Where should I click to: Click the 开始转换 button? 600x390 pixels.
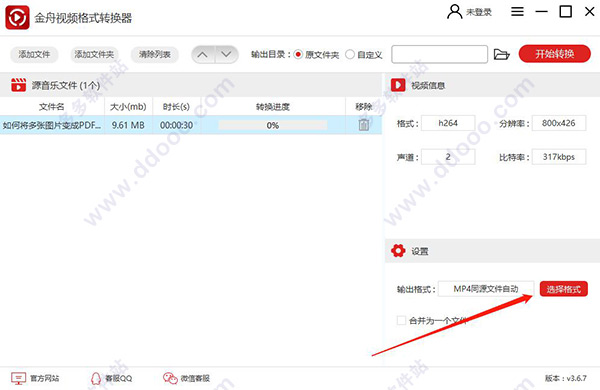(554, 54)
